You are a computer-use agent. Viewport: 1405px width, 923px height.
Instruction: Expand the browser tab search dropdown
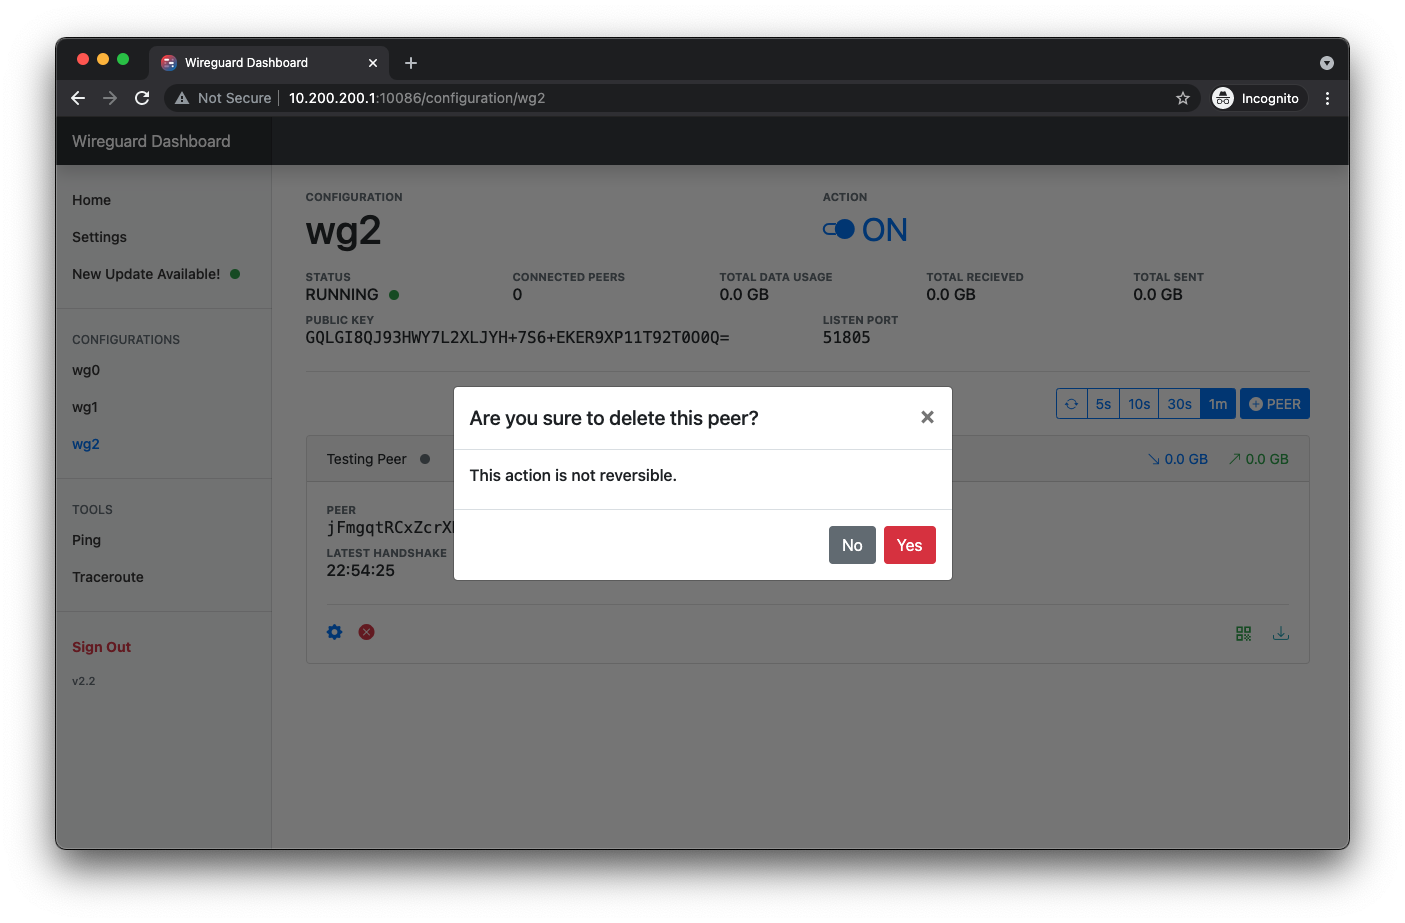(1326, 63)
